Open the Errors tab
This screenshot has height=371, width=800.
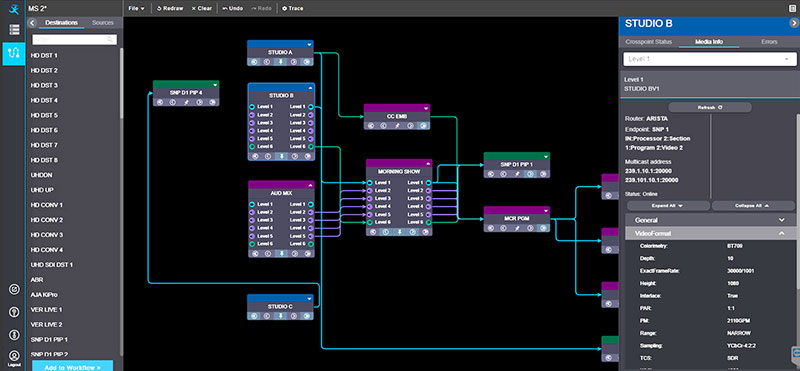(769, 42)
